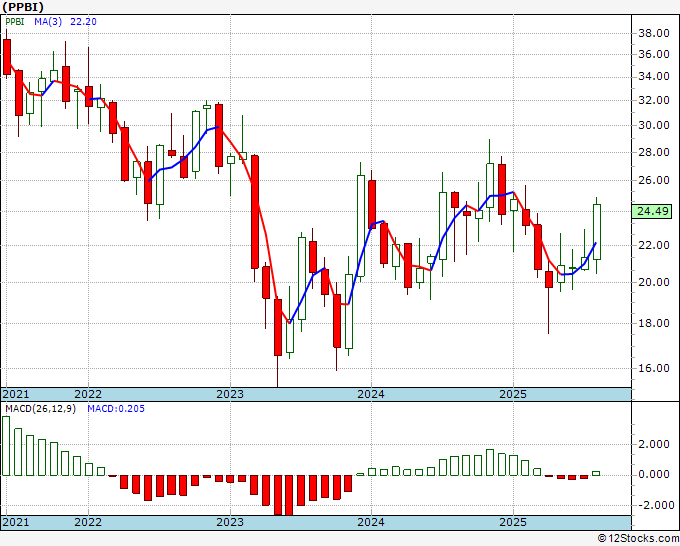Click the 0.000 MACD axis label
This screenshot has width=680, height=546.
pyautogui.click(x=654, y=474)
